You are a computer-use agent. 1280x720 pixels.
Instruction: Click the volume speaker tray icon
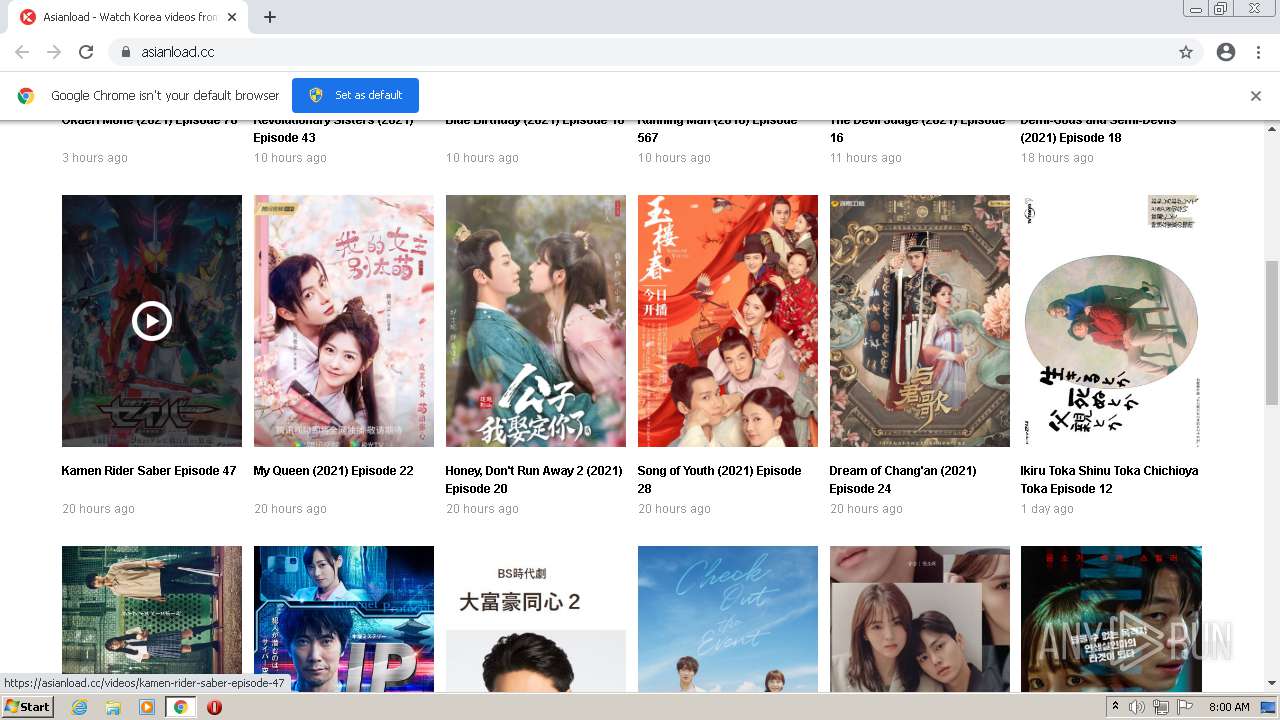tap(1137, 707)
